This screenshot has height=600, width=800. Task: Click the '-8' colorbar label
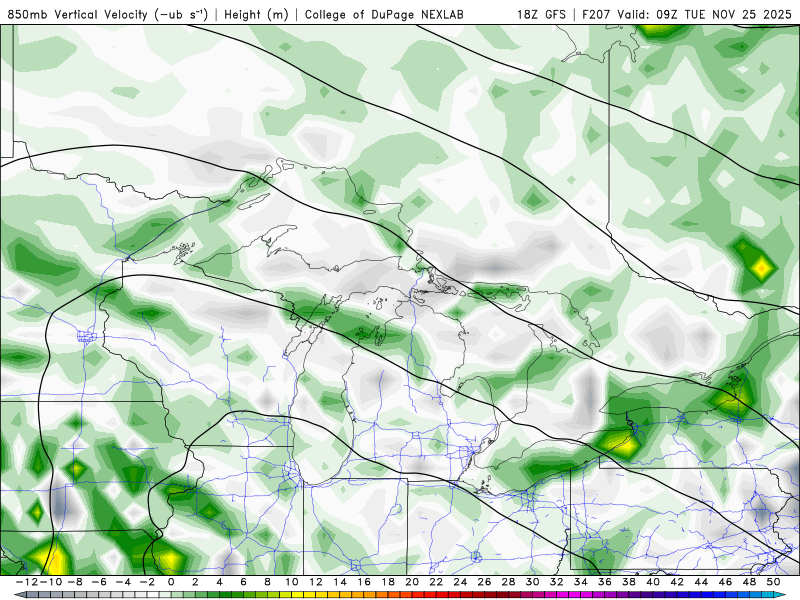click(x=75, y=582)
